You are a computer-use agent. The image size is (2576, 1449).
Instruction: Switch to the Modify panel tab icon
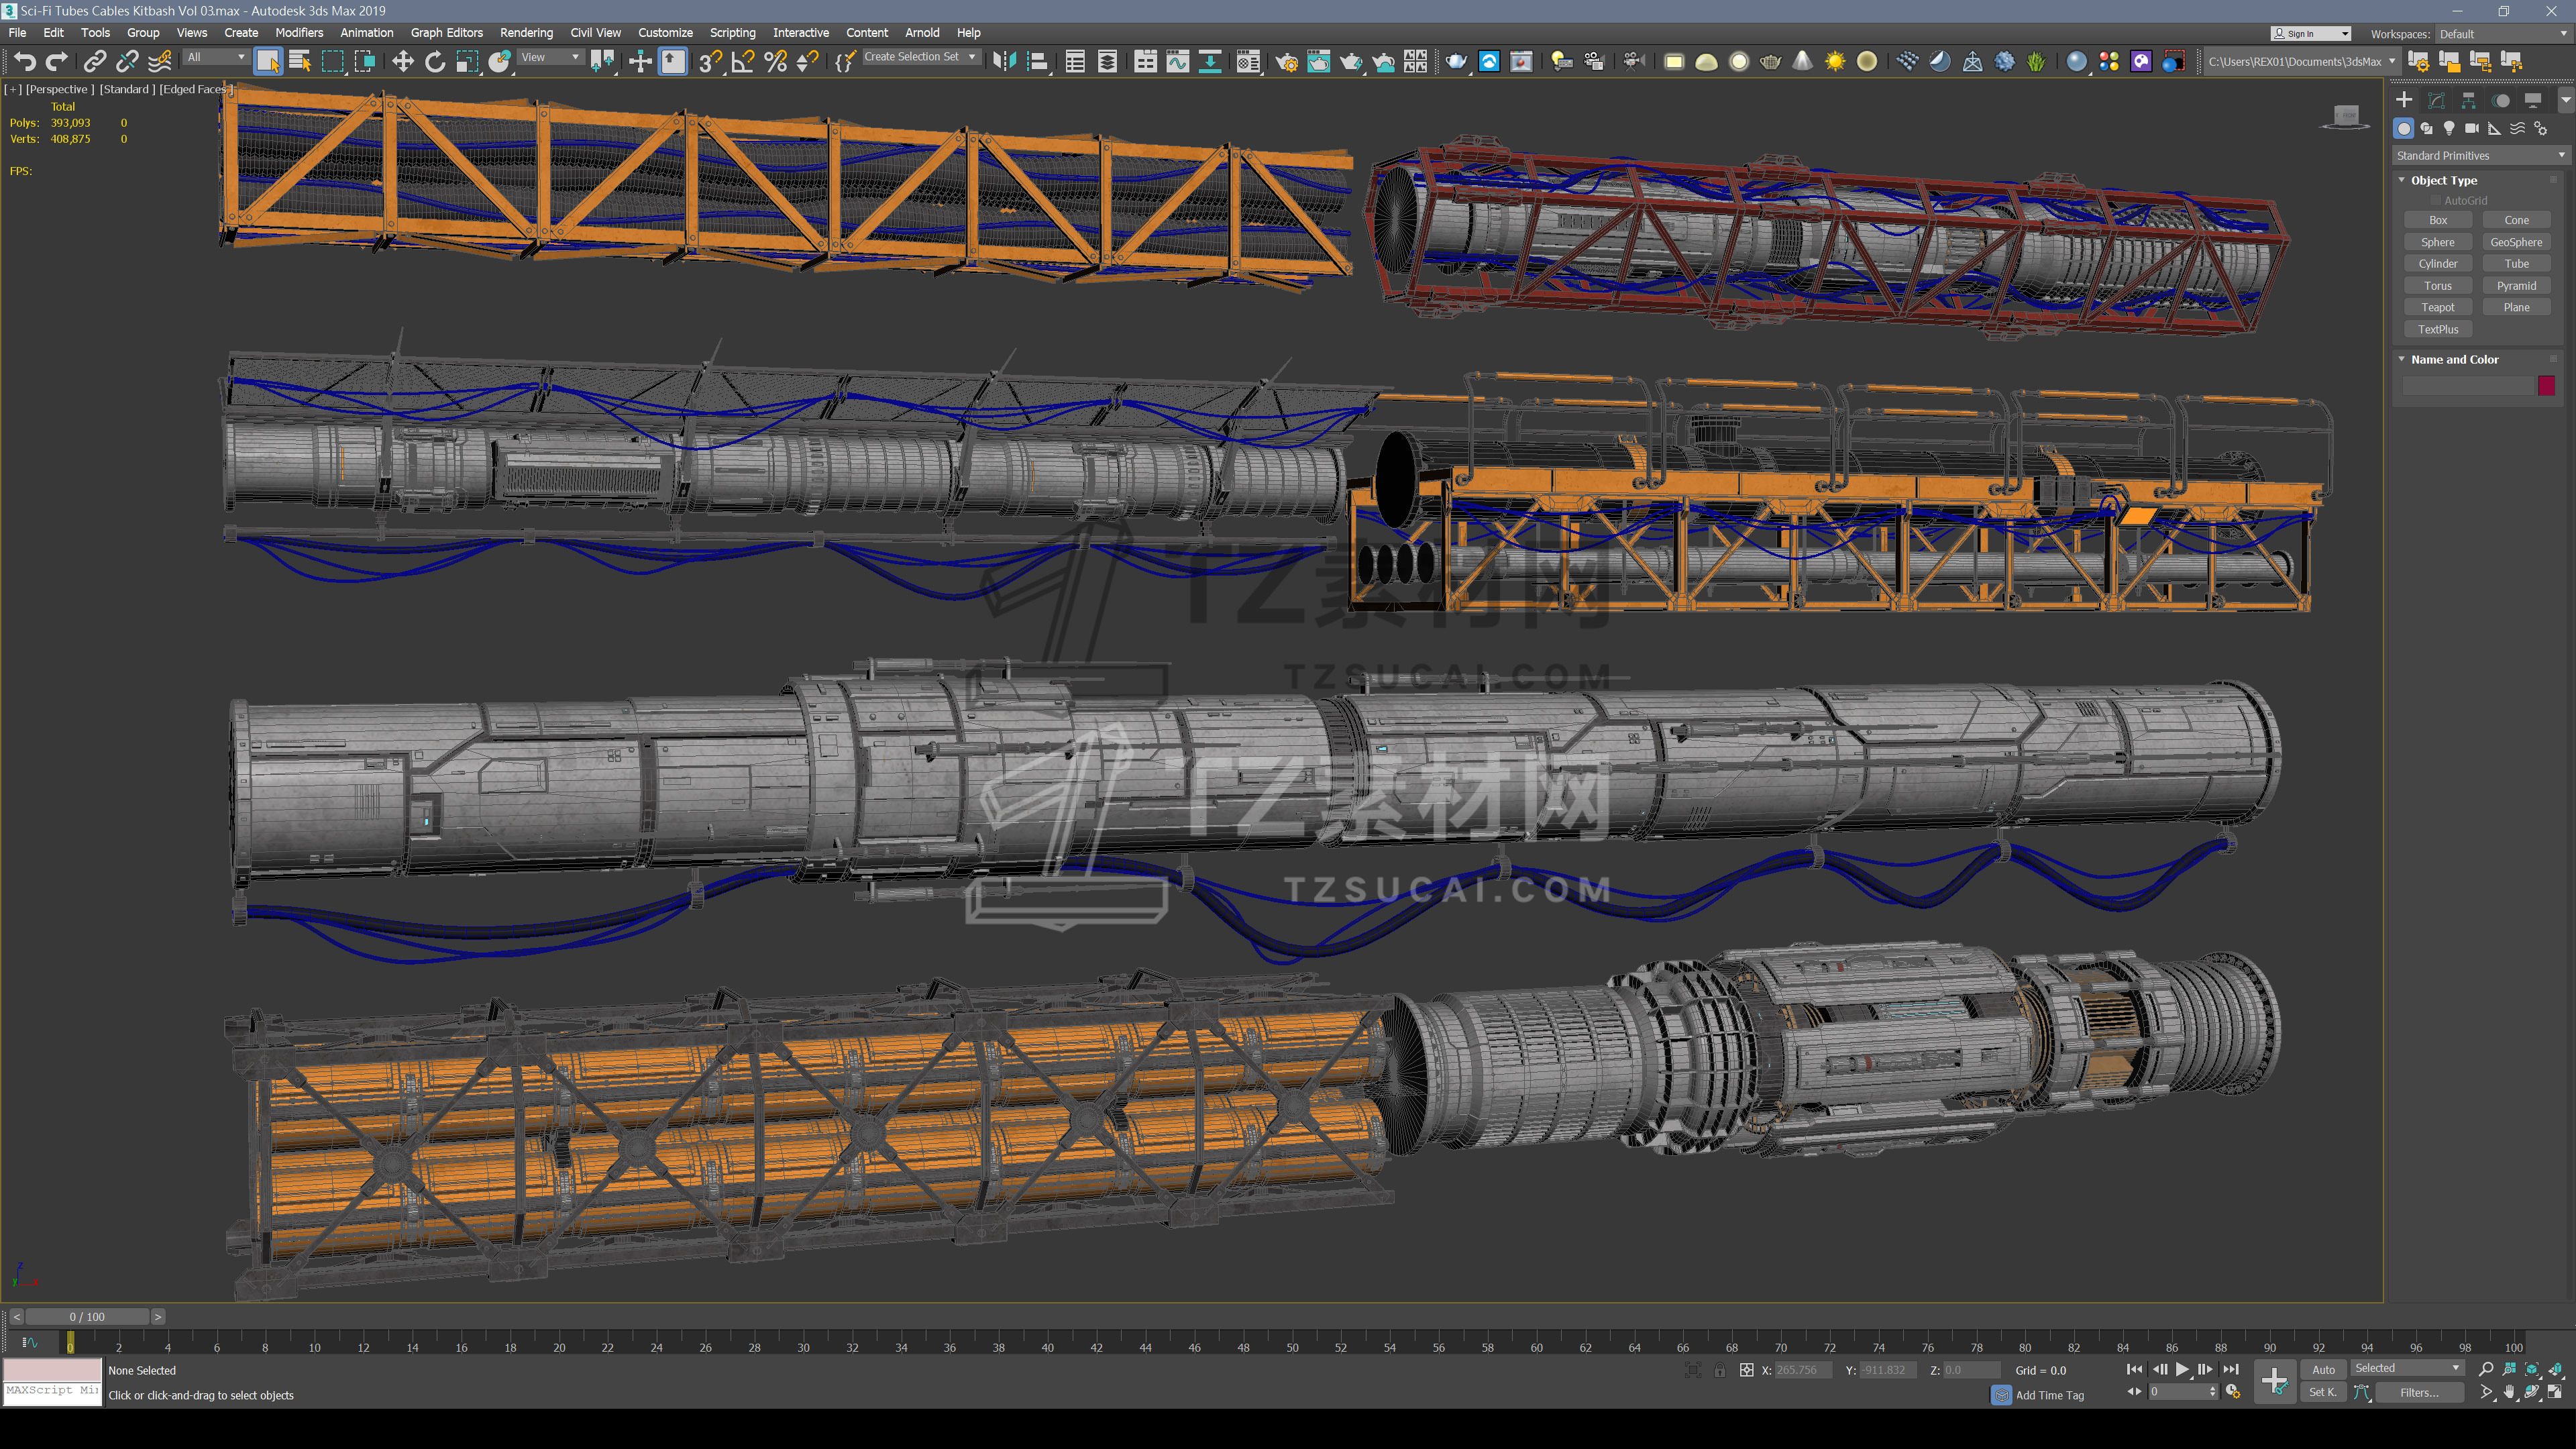point(2436,100)
